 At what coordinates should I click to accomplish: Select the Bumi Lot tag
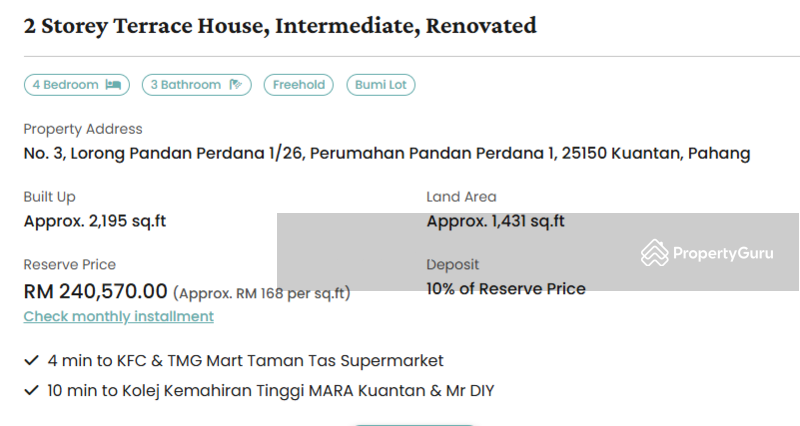pyautogui.click(x=380, y=85)
